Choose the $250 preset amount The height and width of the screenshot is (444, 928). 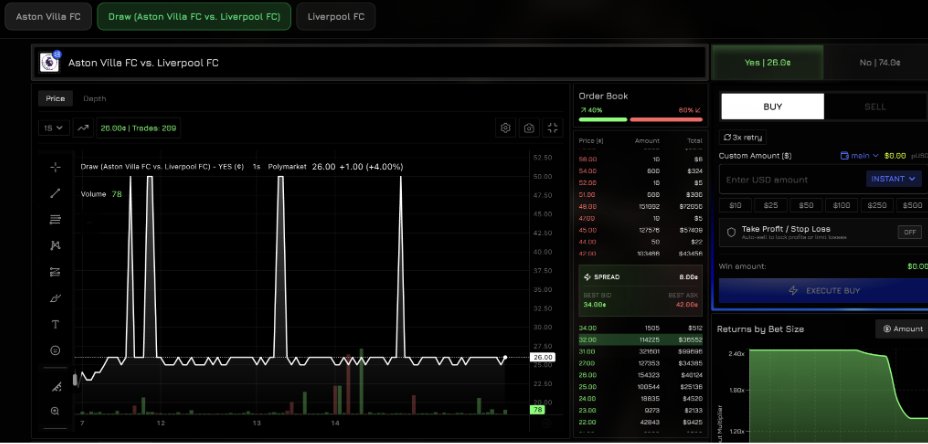pos(877,205)
